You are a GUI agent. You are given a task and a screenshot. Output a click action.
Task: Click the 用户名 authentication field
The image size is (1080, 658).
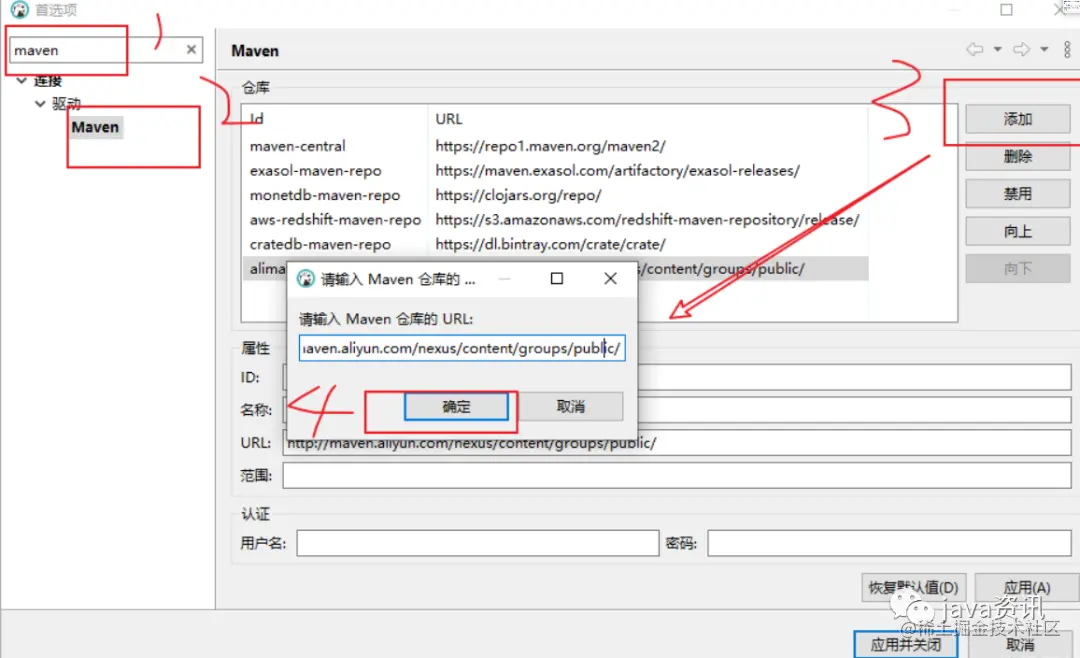coord(477,543)
